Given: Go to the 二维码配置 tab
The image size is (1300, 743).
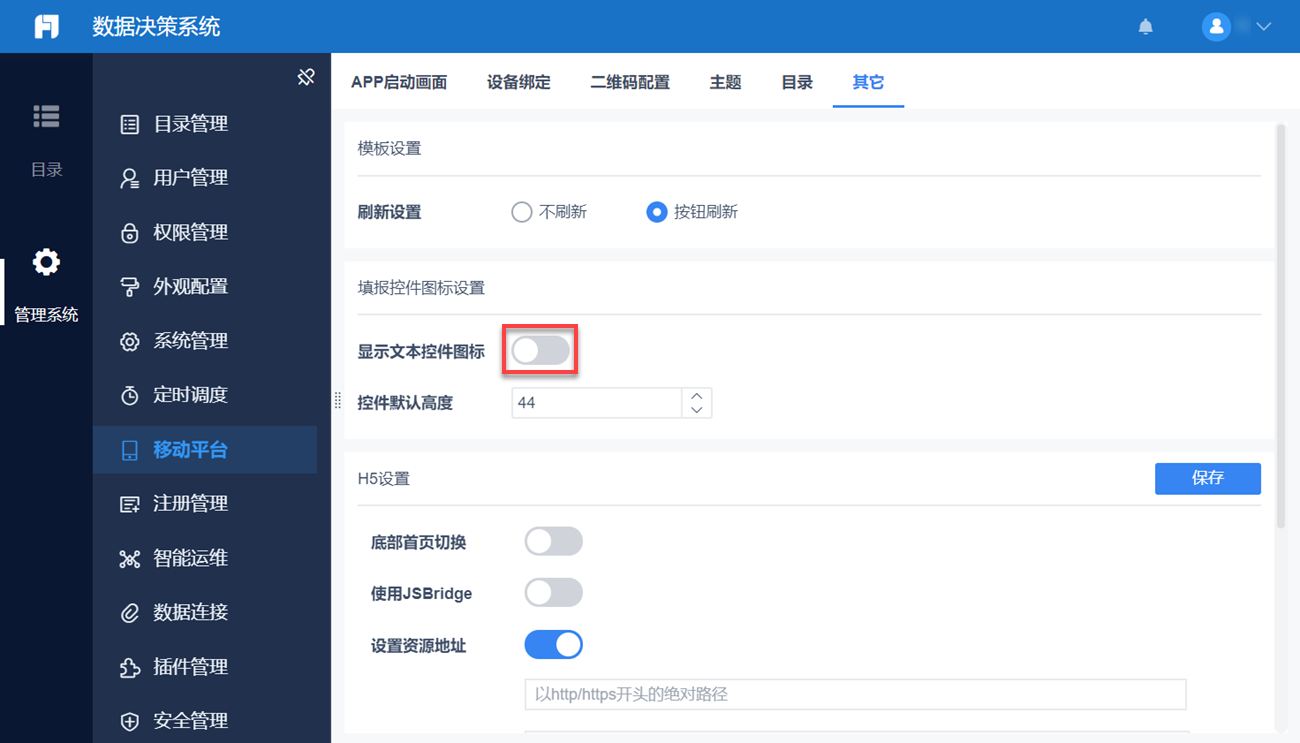Looking at the screenshot, I should pyautogui.click(x=630, y=82).
